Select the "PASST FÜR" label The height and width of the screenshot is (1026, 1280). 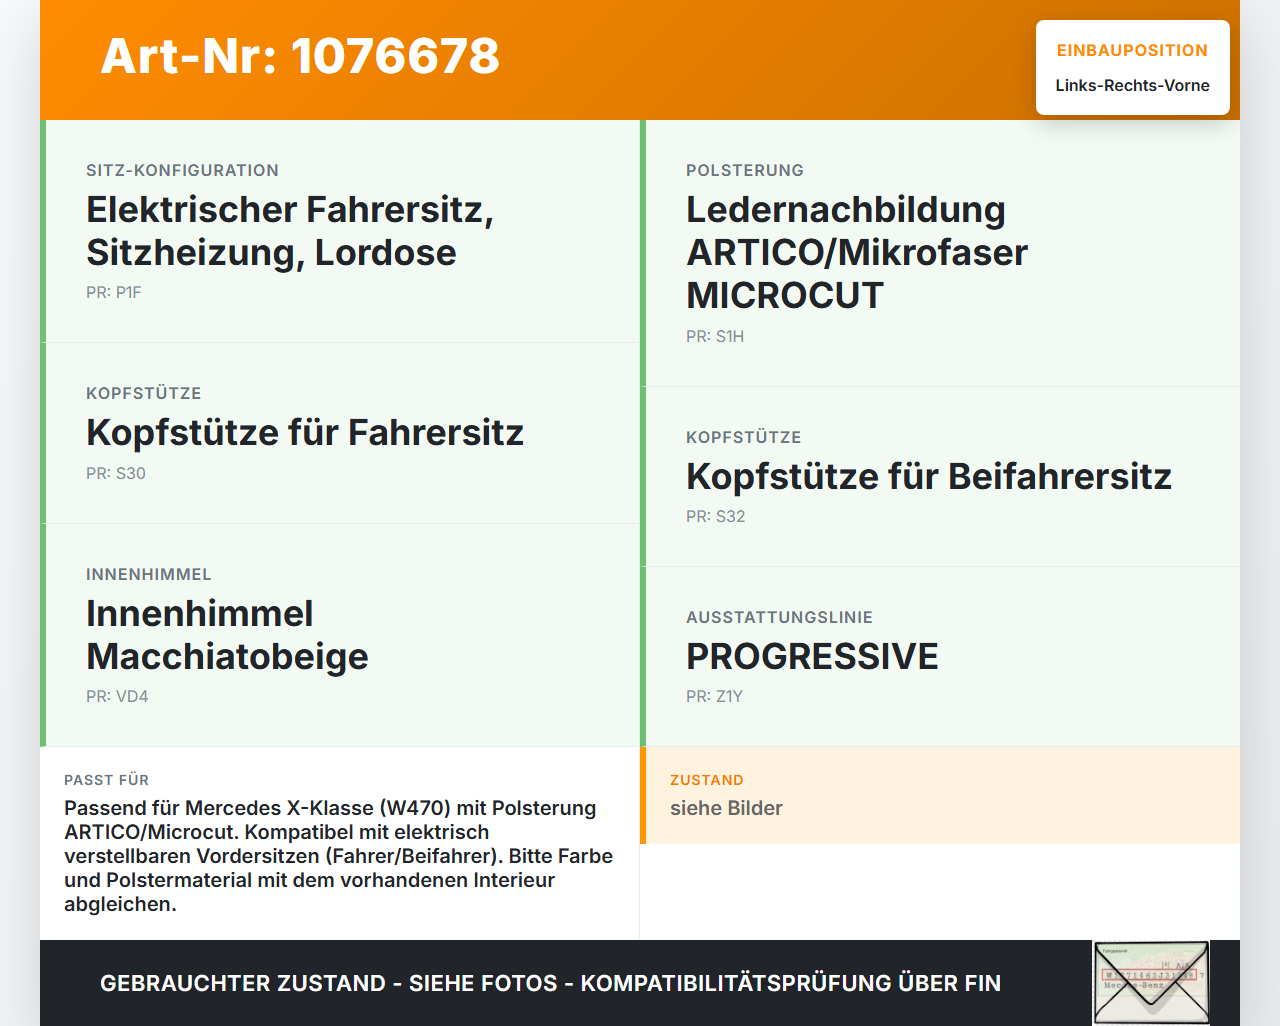pyautogui.click(x=106, y=780)
